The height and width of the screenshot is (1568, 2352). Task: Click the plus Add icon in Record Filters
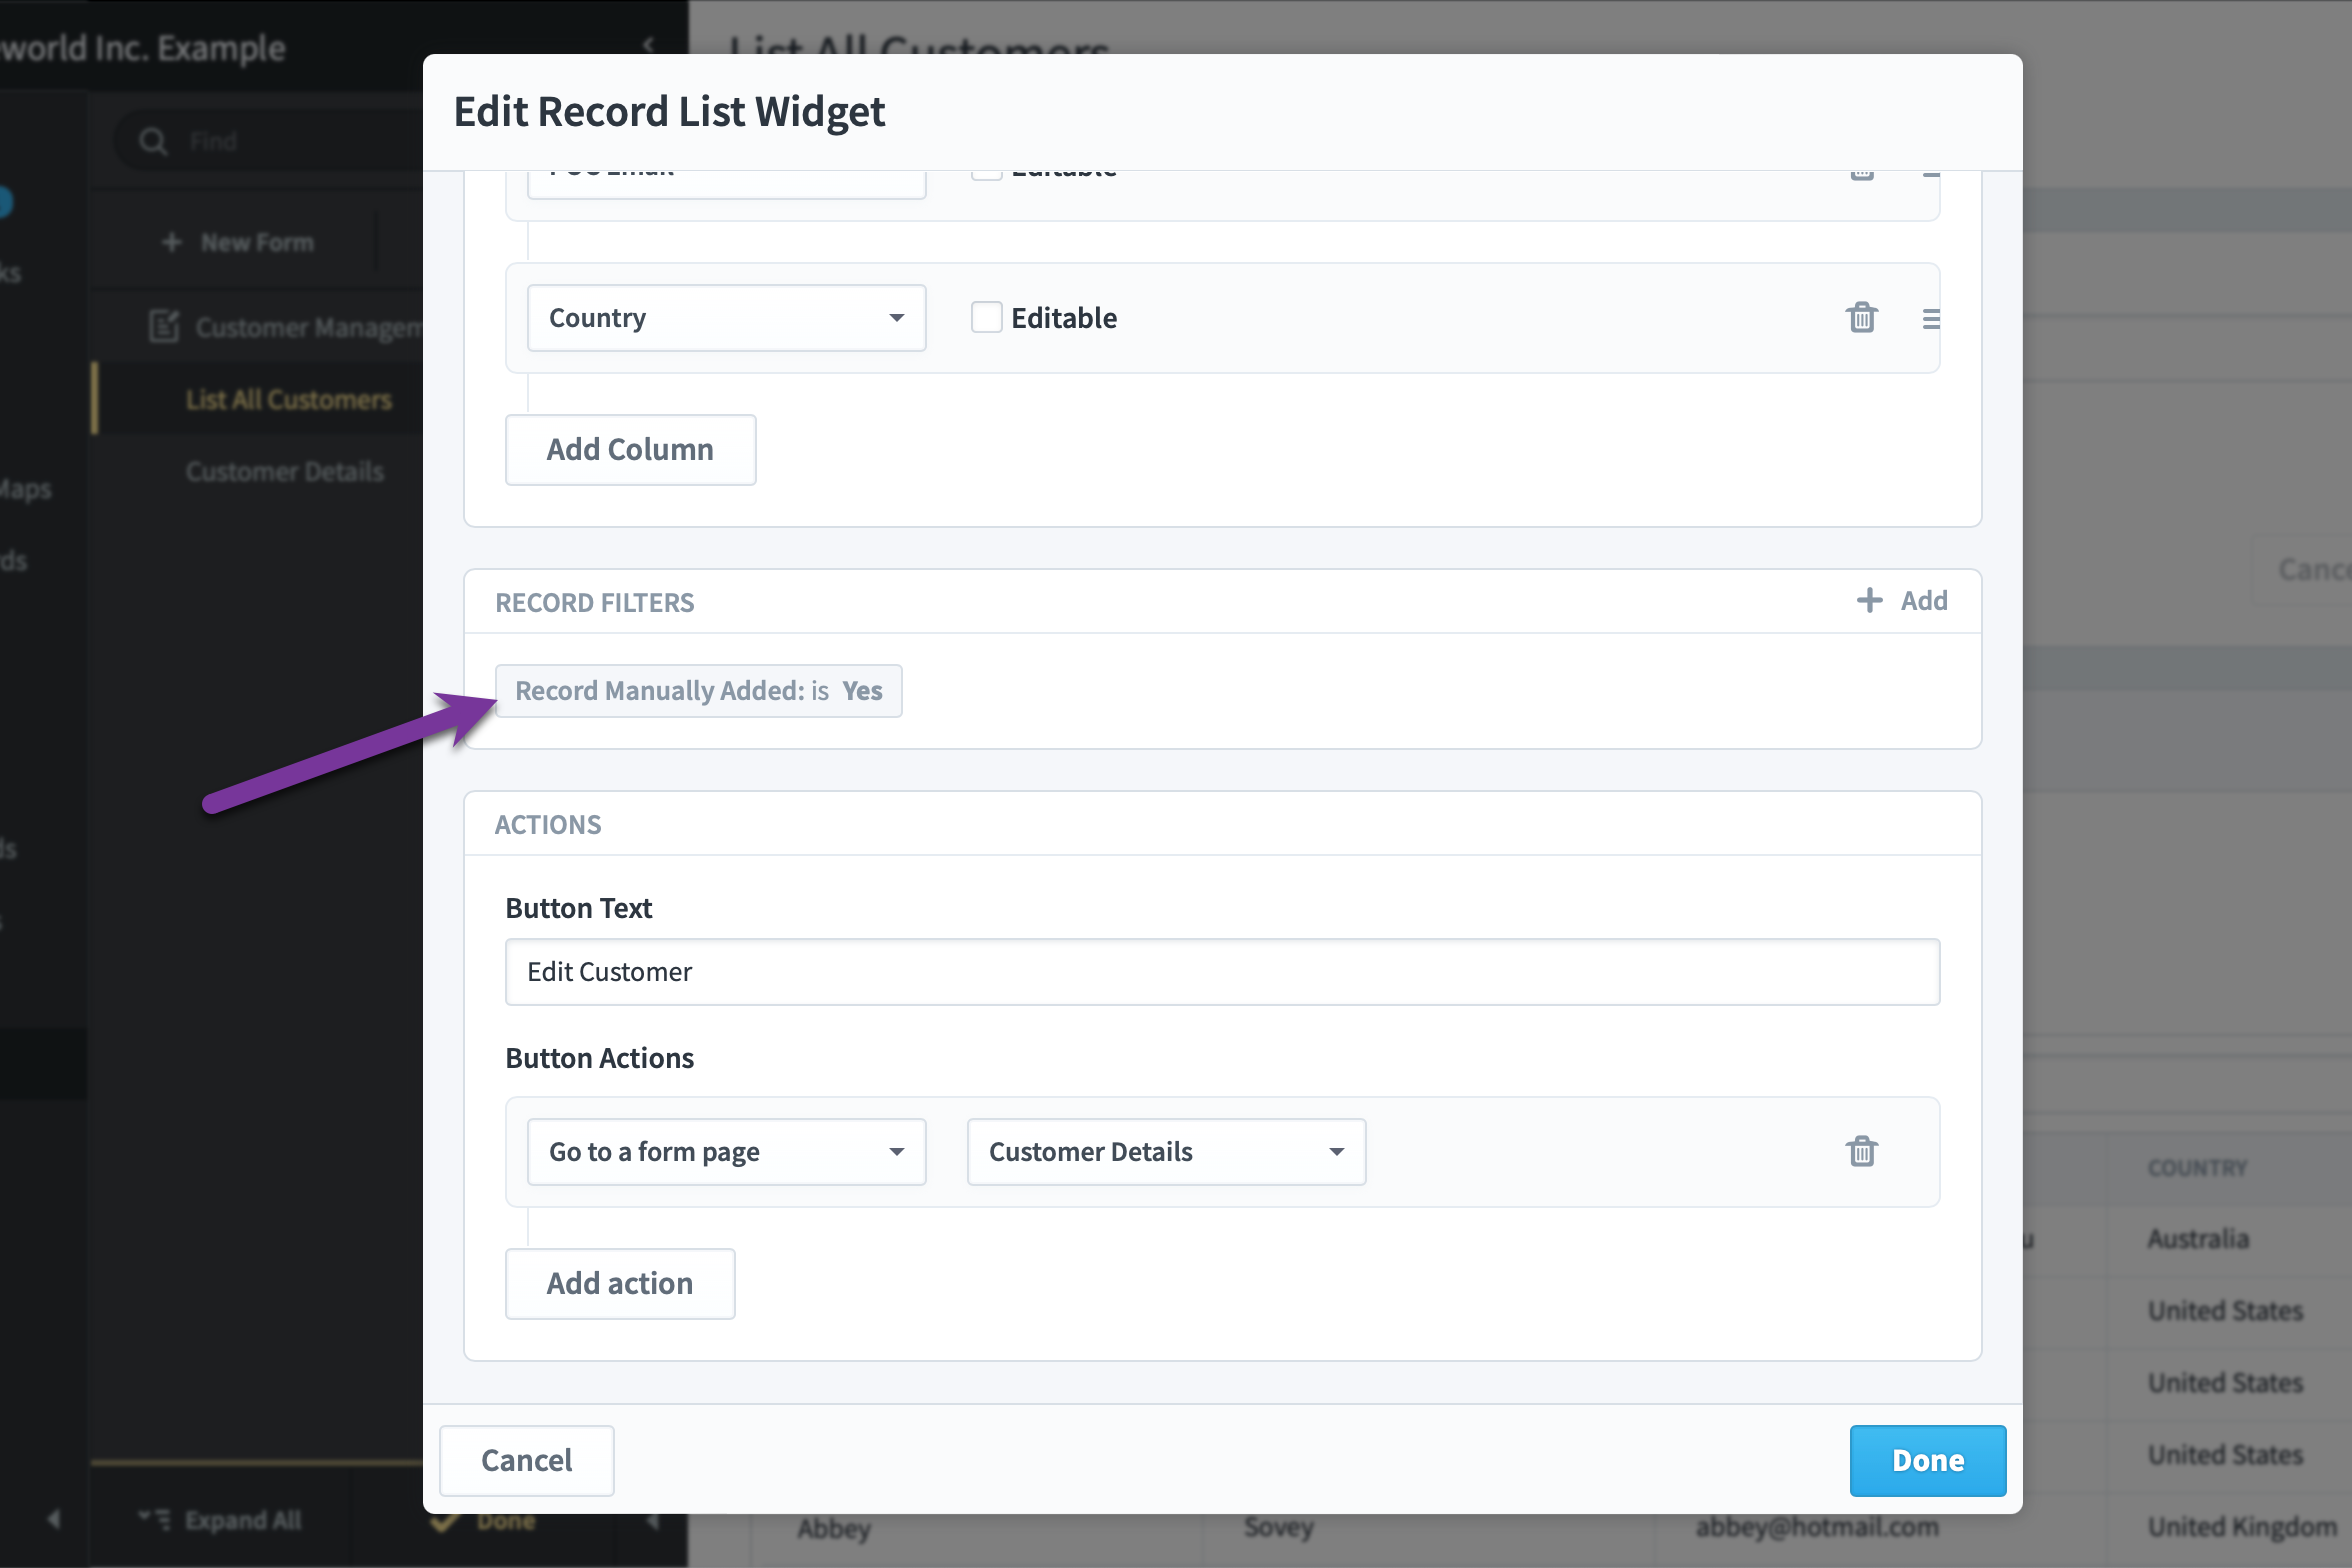[1869, 600]
